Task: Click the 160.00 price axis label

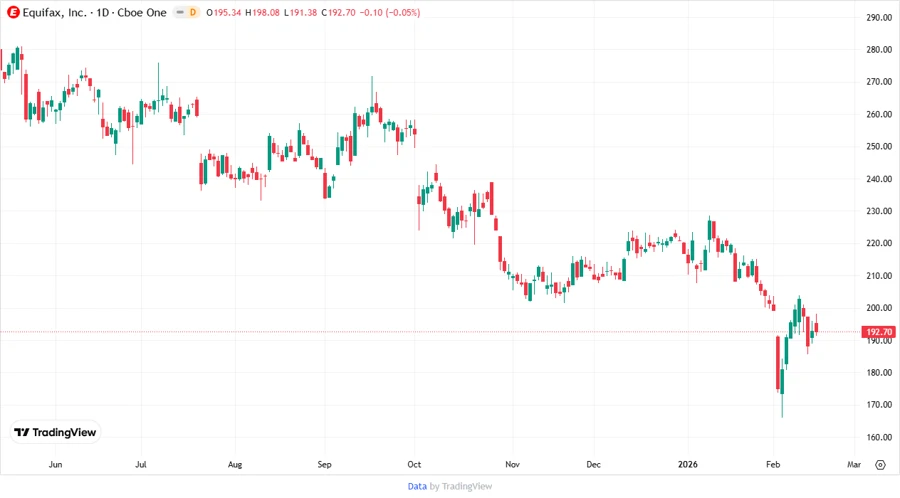Action: click(x=879, y=437)
